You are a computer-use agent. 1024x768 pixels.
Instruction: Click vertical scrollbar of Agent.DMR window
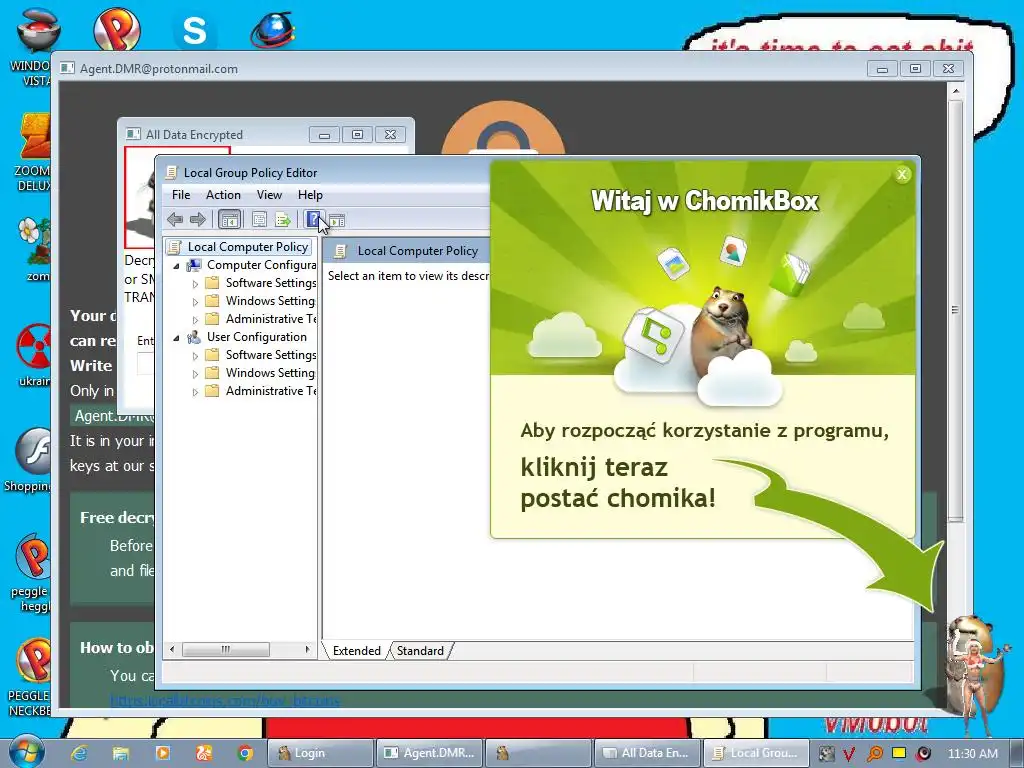pyautogui.click(x=955, y=310)
